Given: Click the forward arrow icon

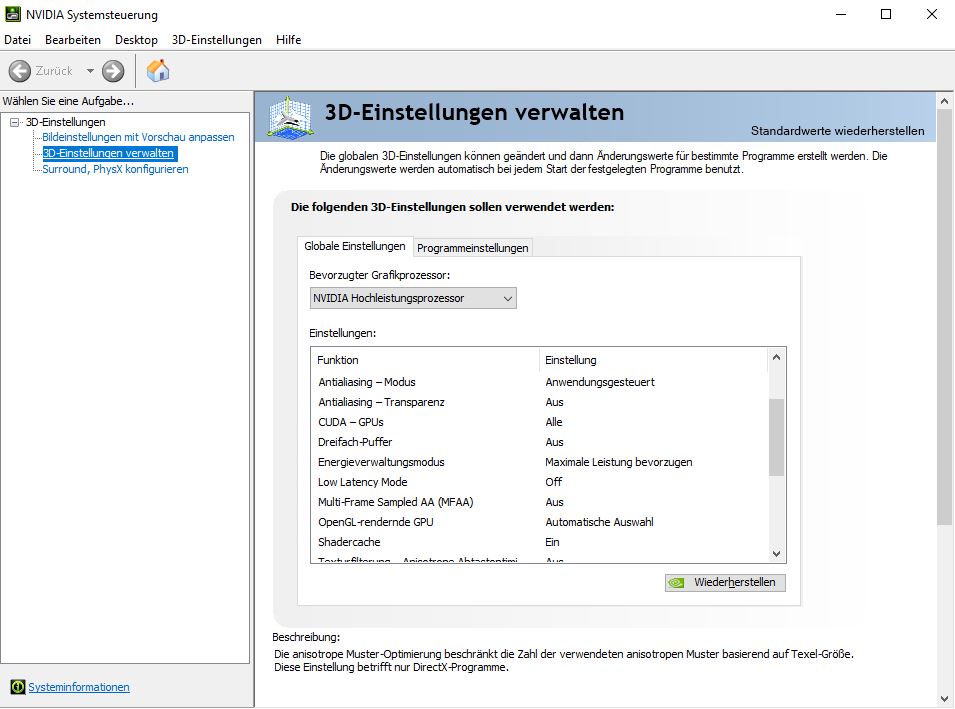Looking at the screenshot, I should click(113, 71).
